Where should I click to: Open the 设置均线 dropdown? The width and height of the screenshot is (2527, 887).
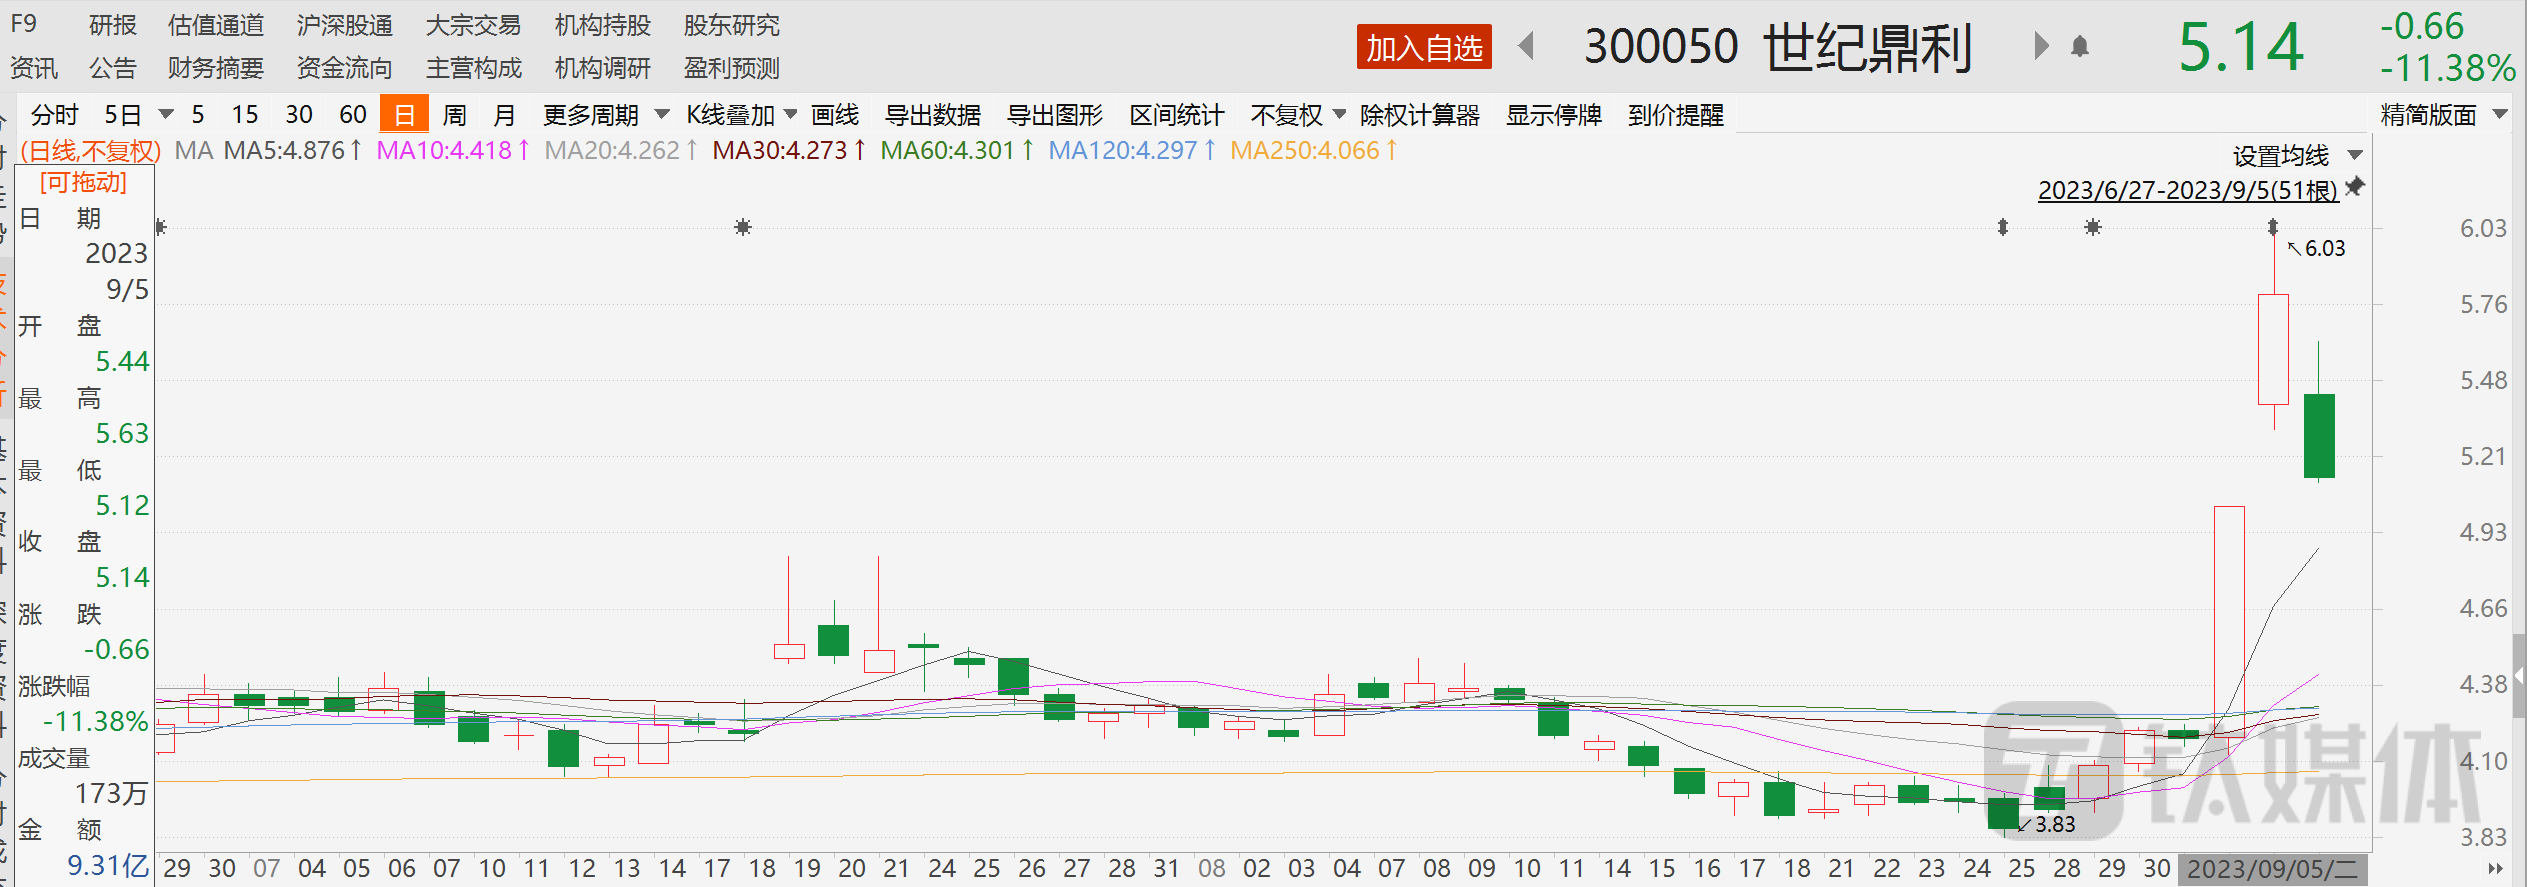pos(2296,156)
